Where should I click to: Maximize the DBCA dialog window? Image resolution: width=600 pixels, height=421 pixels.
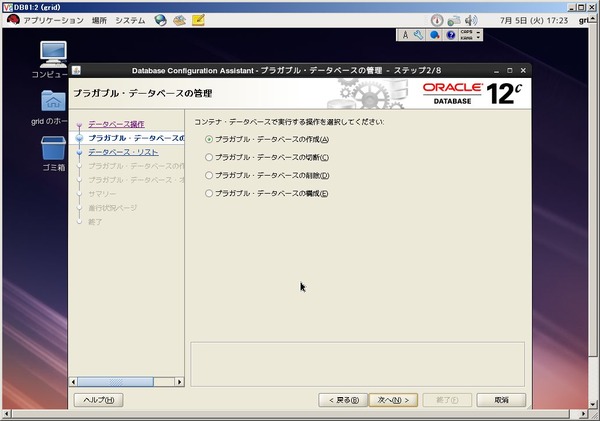pyautogui.click(x=510, y=70)
